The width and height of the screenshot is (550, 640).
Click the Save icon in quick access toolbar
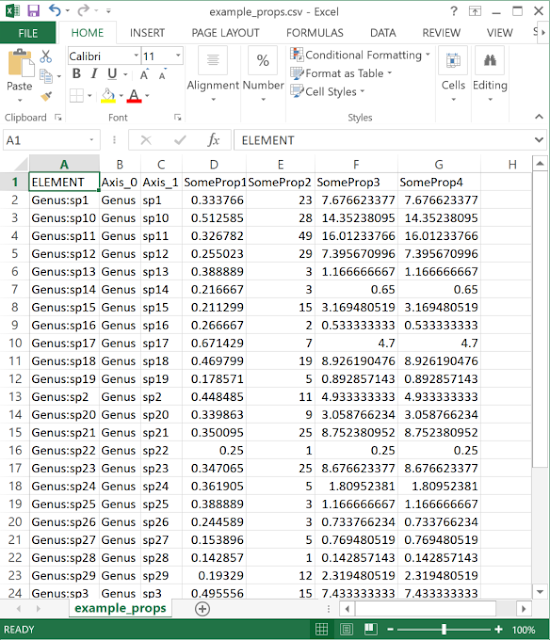[x=33, y=11]
